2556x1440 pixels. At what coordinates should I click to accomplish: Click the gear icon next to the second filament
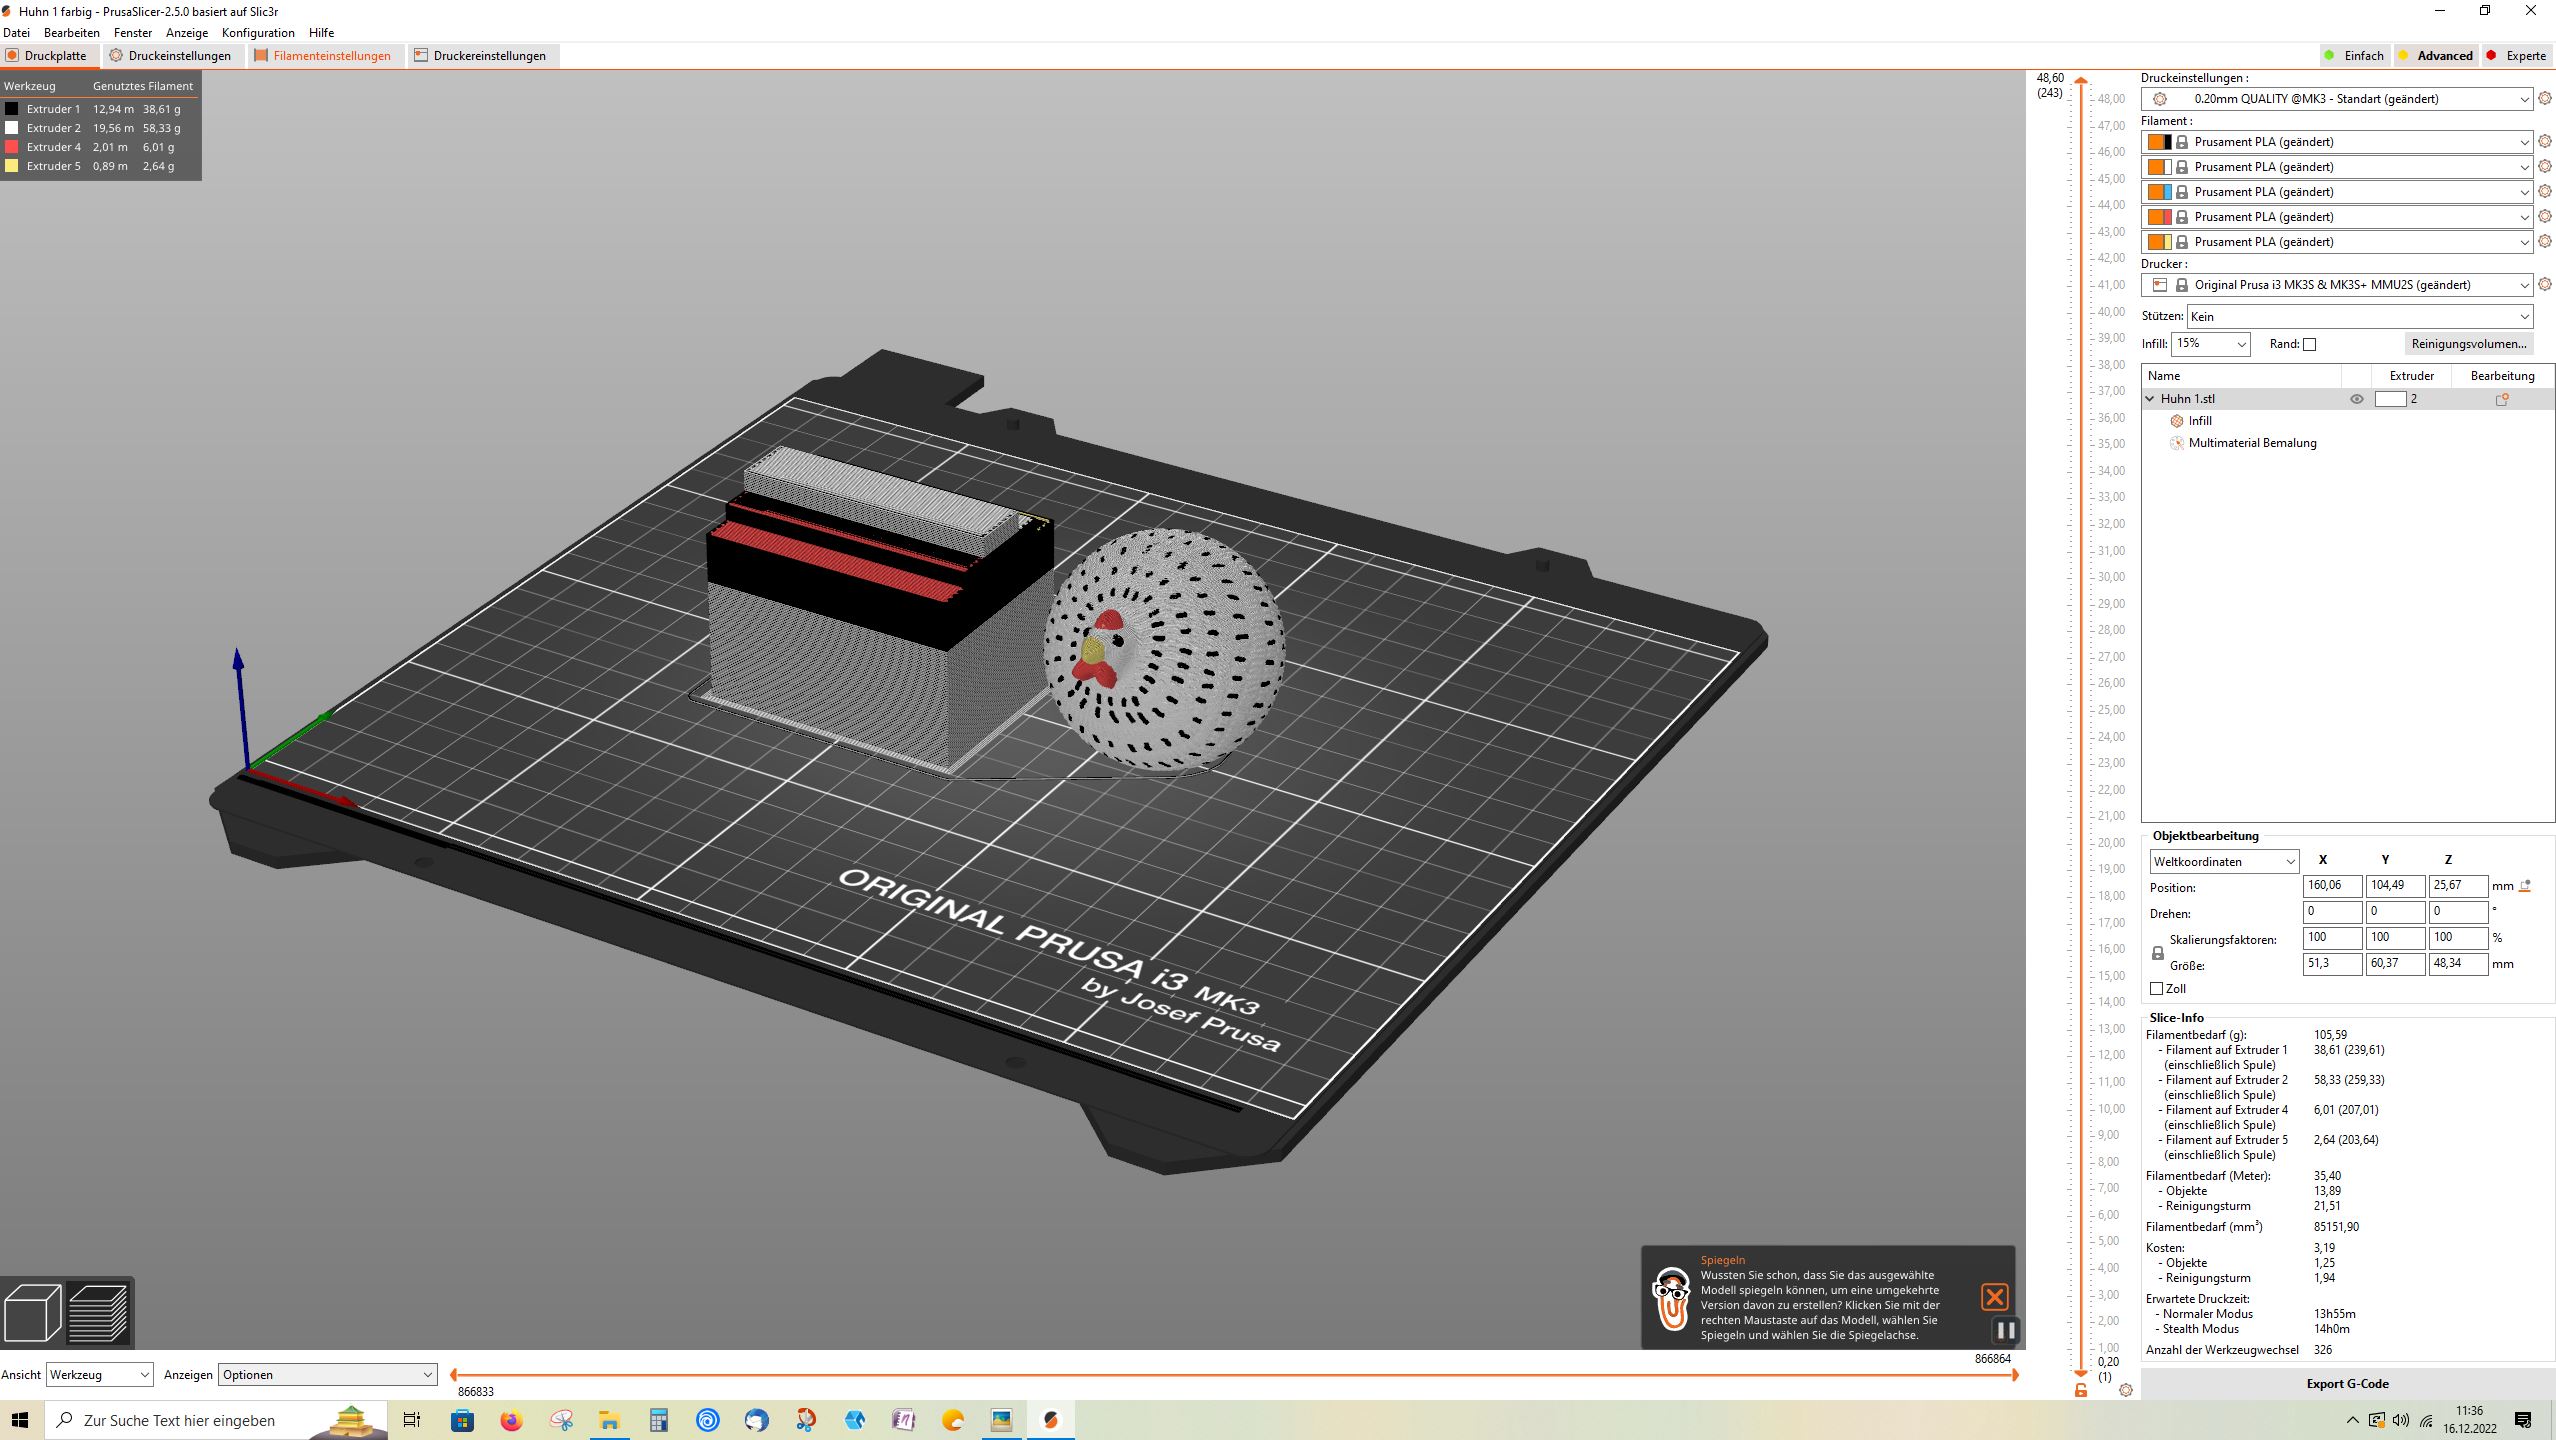[2545, 167]
